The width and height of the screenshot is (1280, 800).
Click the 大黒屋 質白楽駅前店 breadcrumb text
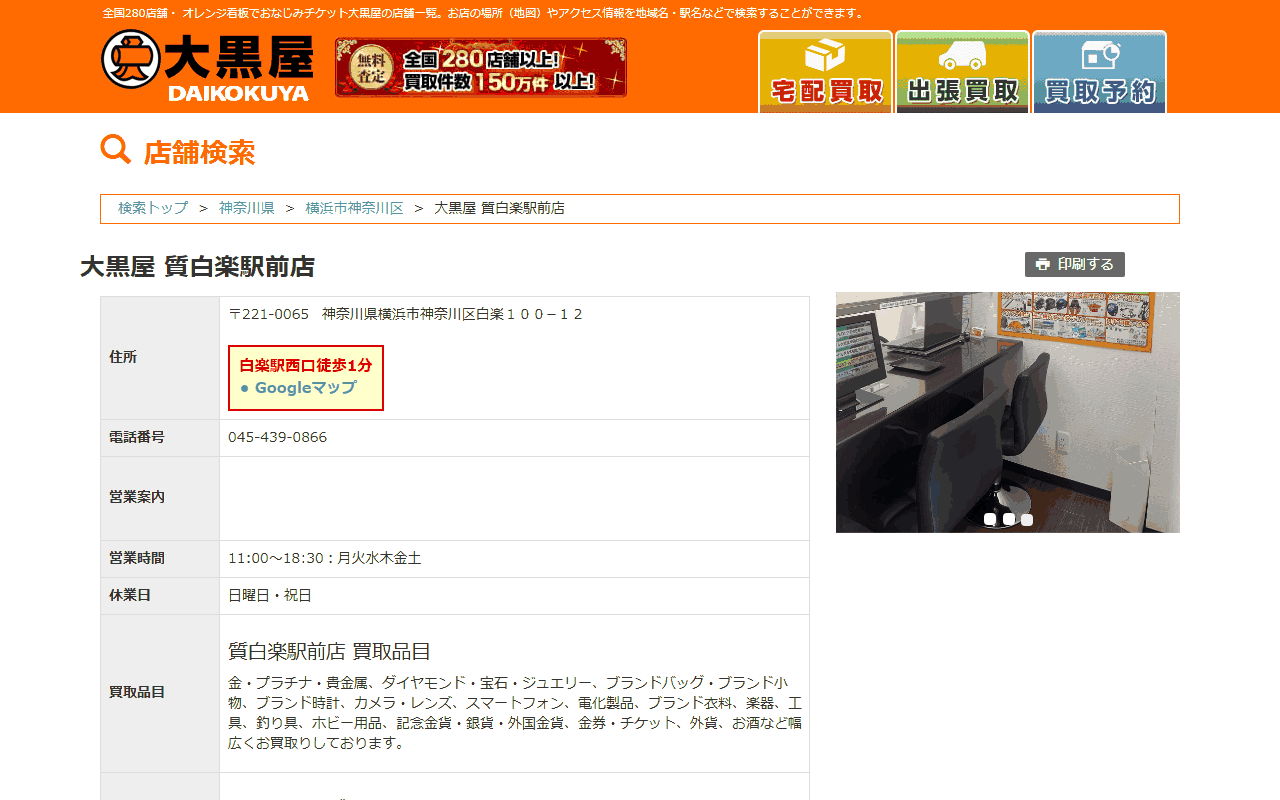click(500, 208)
